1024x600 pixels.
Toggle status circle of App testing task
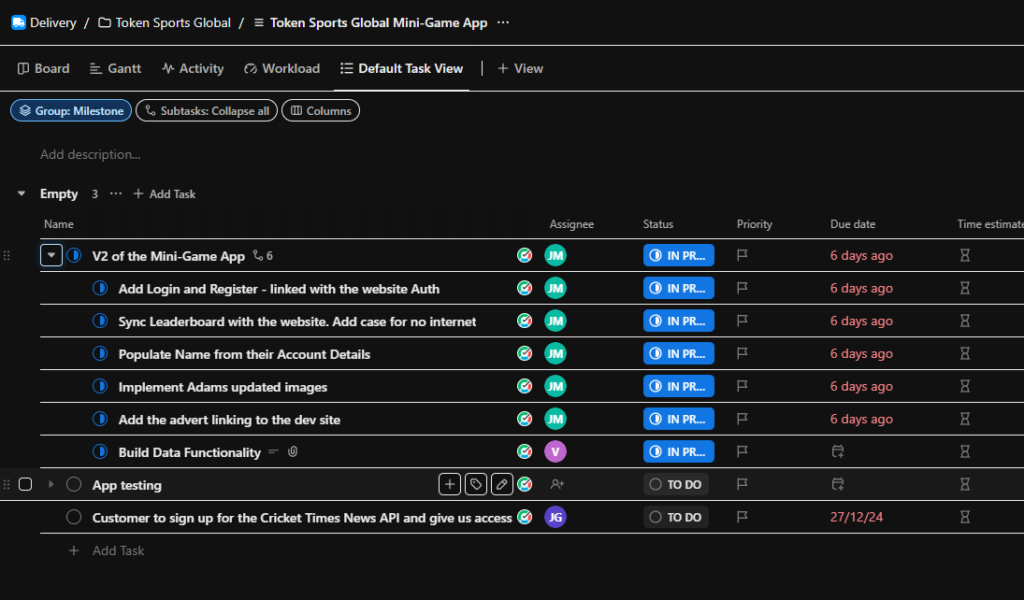73,485
